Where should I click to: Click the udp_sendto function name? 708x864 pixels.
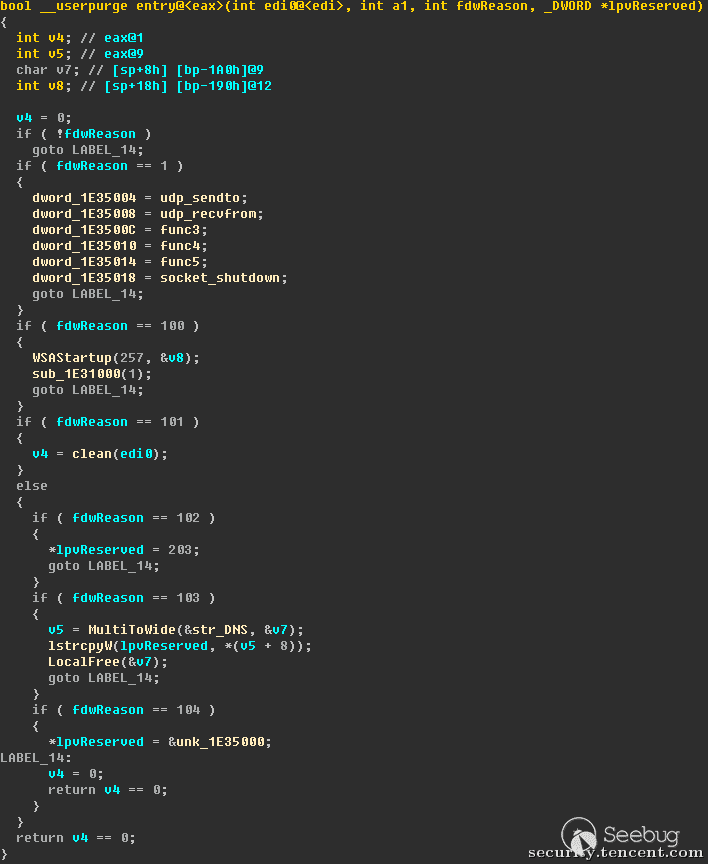coord(200,198)
